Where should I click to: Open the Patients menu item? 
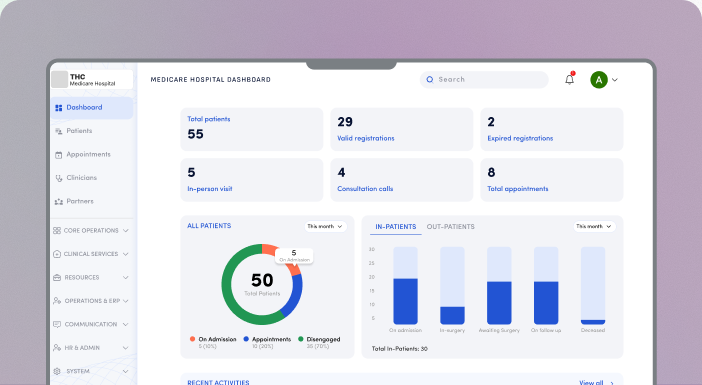pos(92,131)
